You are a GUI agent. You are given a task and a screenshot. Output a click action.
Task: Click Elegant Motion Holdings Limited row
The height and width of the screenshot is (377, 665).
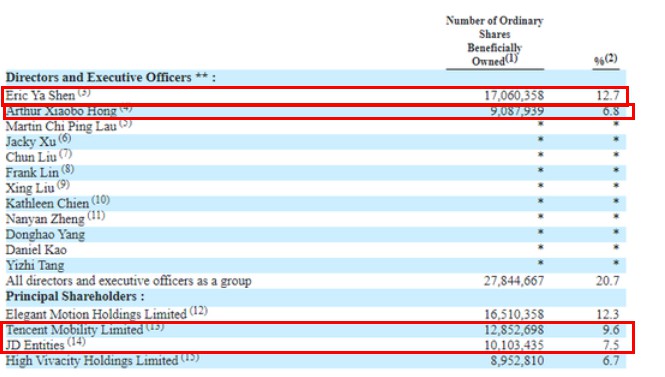coord(316,314)
